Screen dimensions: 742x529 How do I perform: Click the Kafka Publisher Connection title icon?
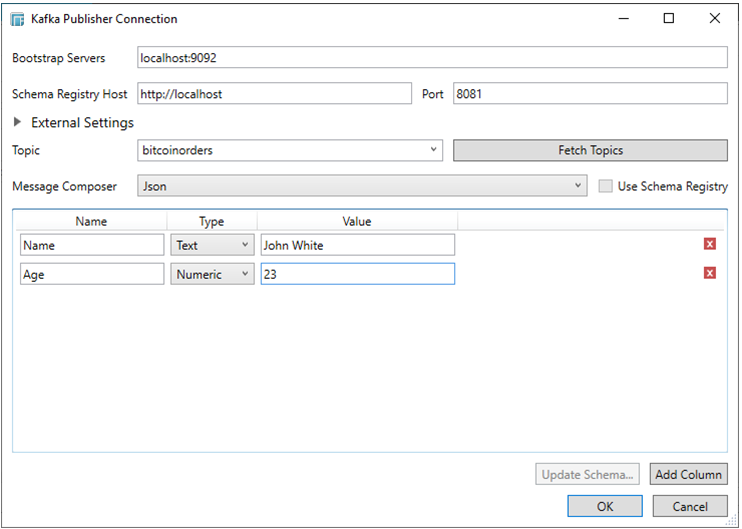tap(17, 19)
